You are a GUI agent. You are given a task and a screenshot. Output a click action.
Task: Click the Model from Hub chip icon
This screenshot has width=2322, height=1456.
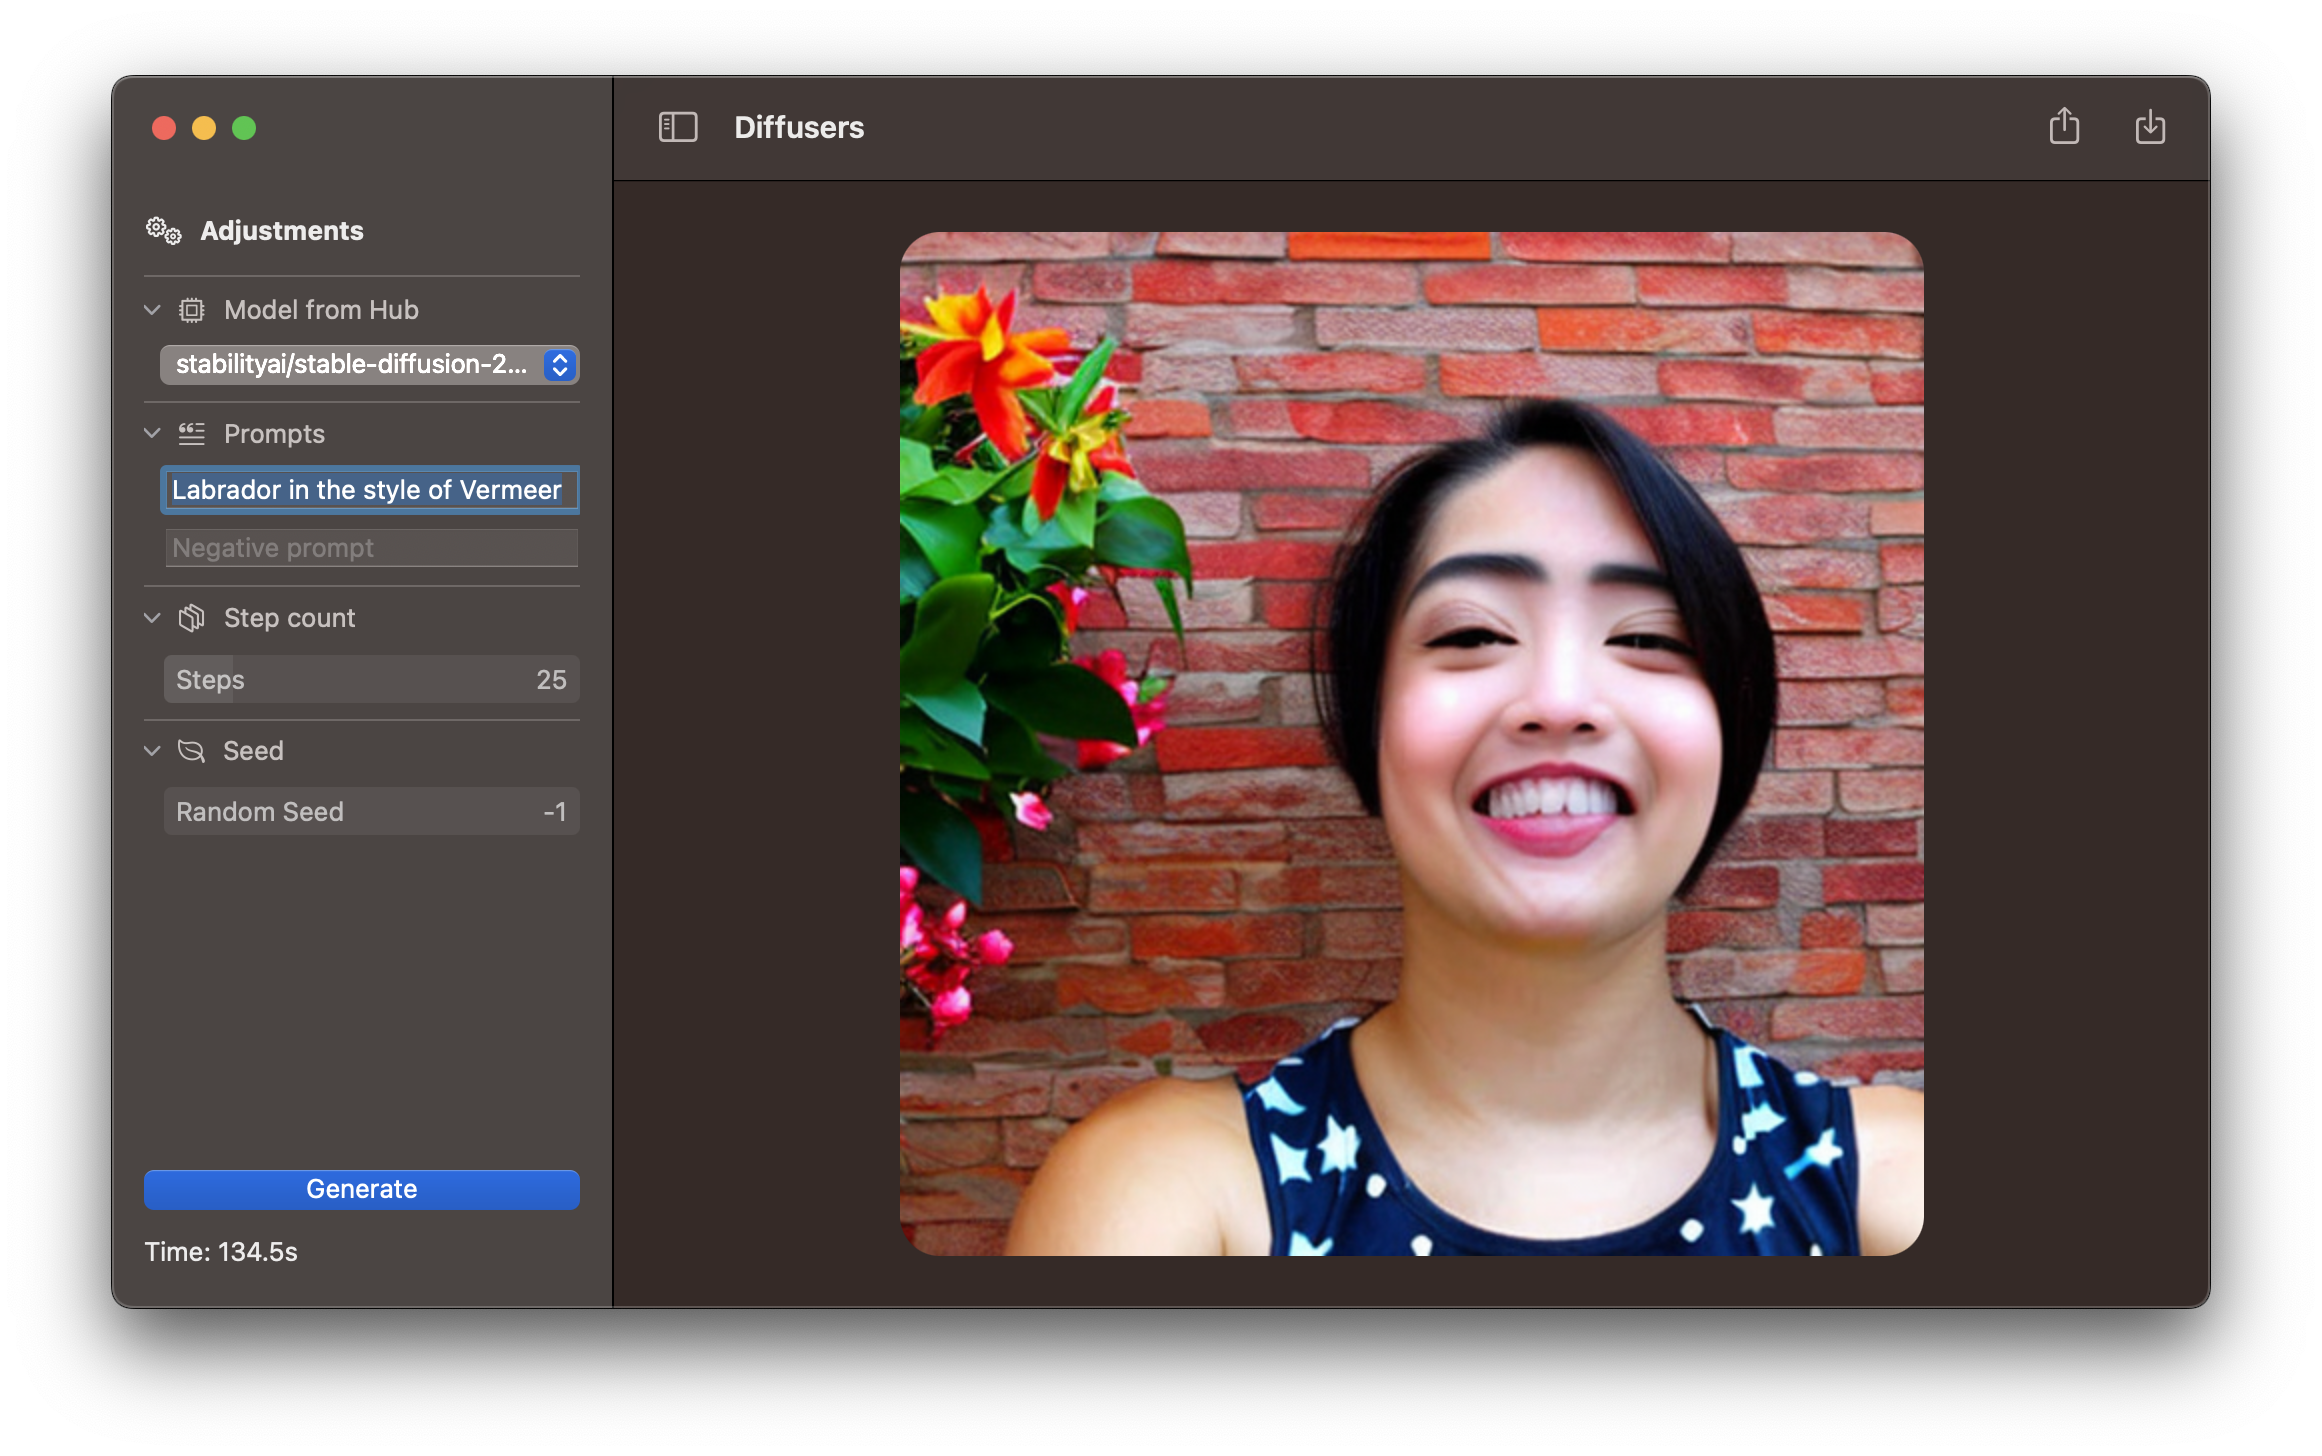(x=192, y=310)
